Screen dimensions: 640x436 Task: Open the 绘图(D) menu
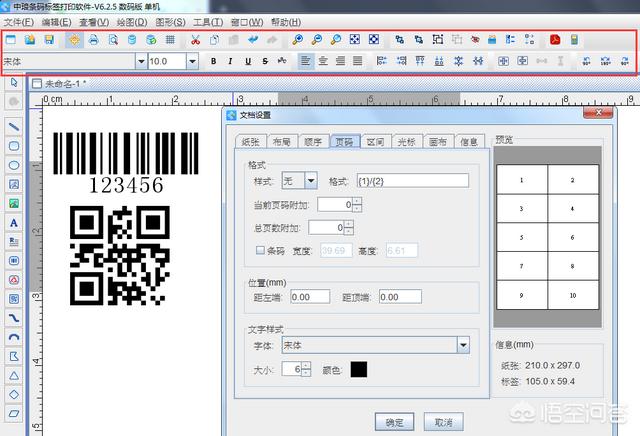132,22
